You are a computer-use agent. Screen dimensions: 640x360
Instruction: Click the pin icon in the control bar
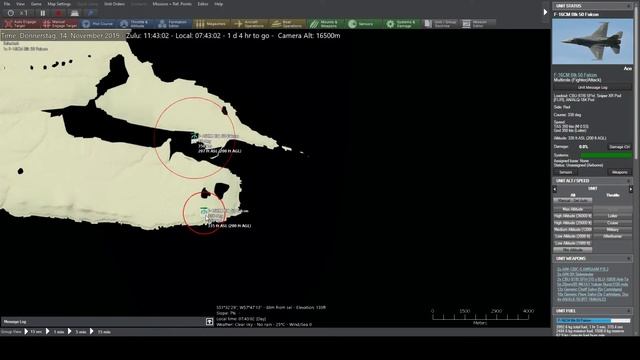coord(91,13)
